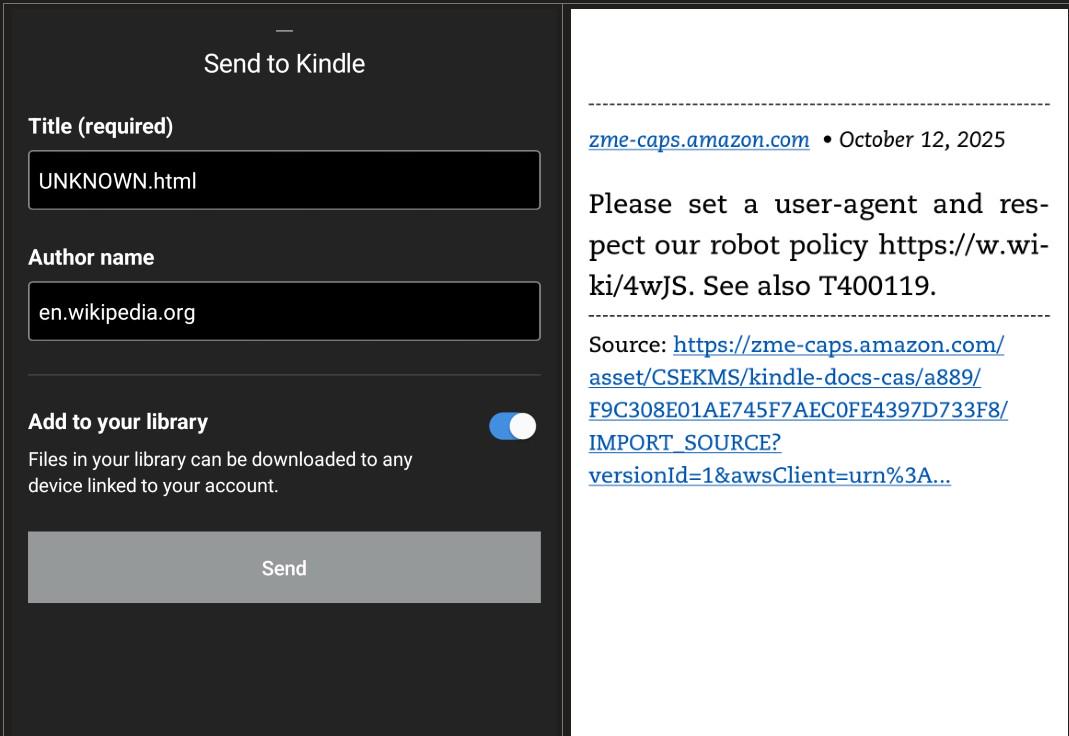Image resolution: width=1069 pixels, height=736 pixels.
Task: Click the October 12, 2025 date
Action: click(922, 140)
